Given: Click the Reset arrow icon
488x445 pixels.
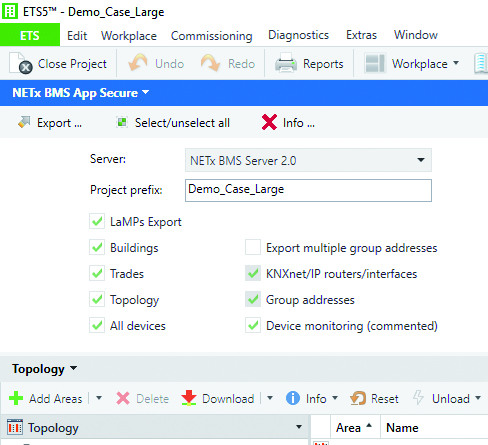Looking at the screenshot, I should click(x=358, y=398).
